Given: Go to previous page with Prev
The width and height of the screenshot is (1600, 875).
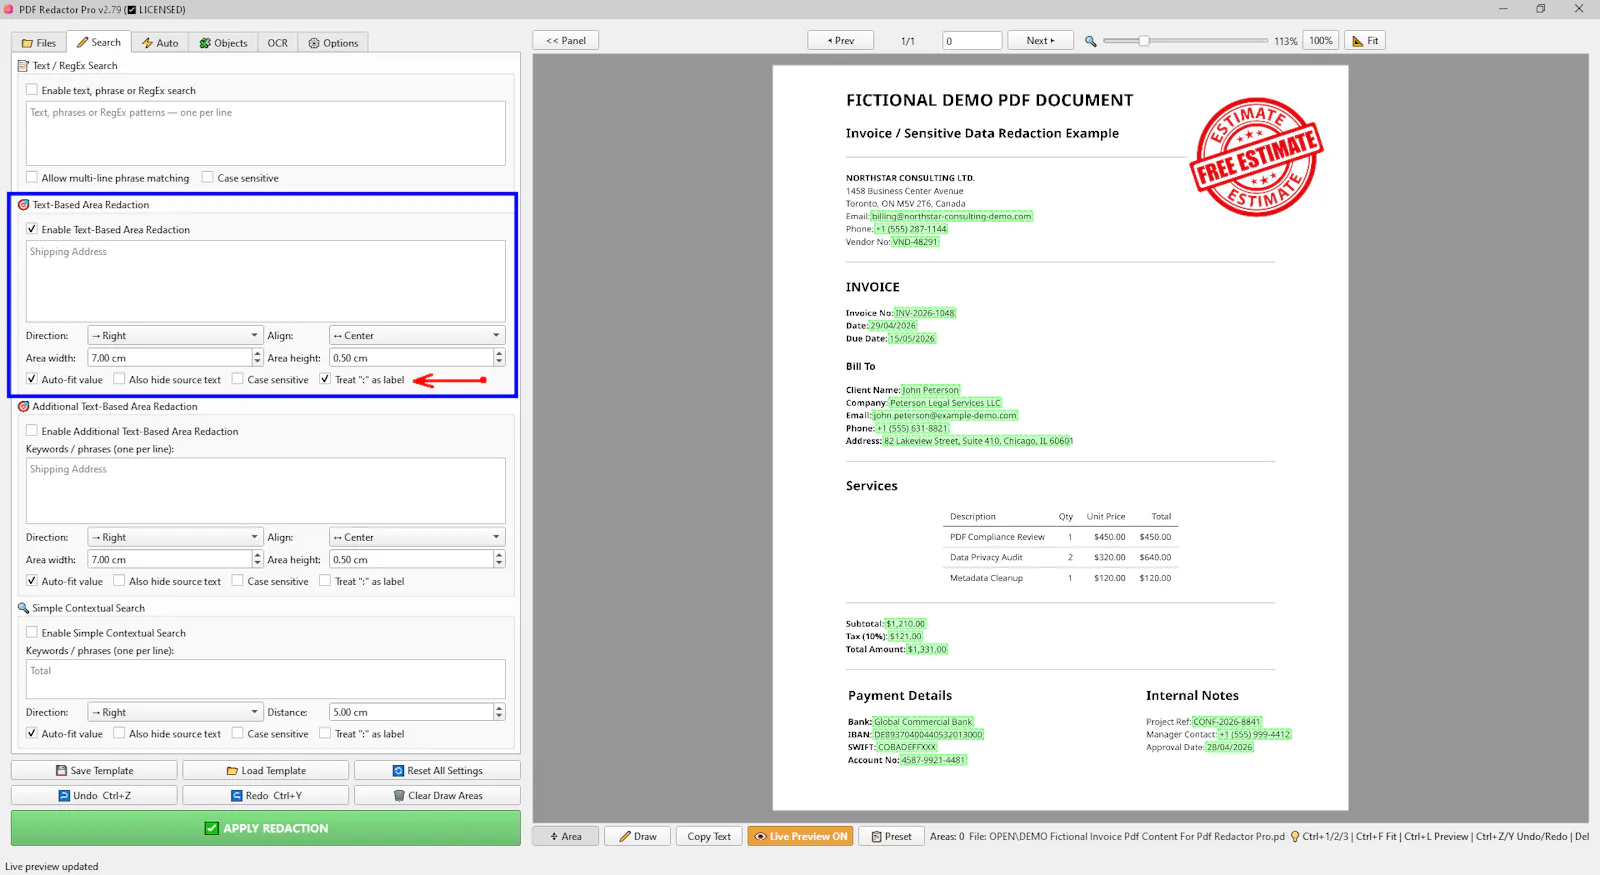Looking at the screenshot, I should tap(840, 40).
